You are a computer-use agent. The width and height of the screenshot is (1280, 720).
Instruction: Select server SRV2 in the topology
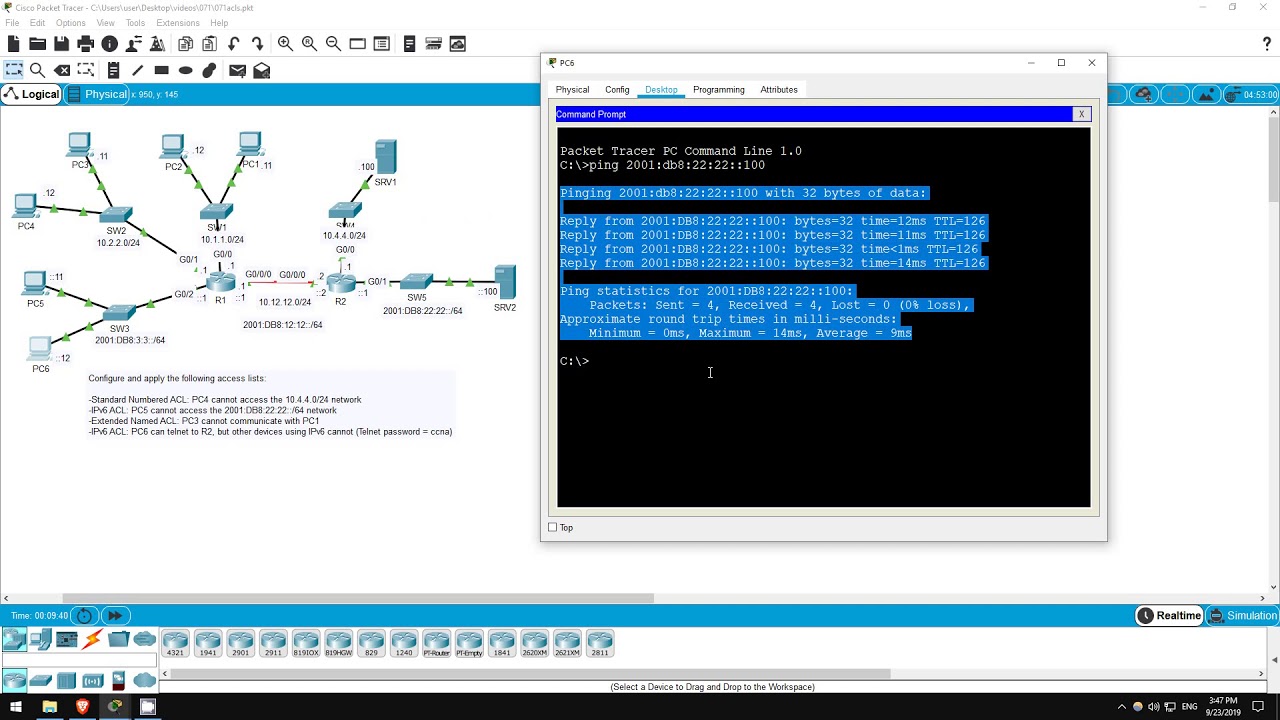[505, 282]
